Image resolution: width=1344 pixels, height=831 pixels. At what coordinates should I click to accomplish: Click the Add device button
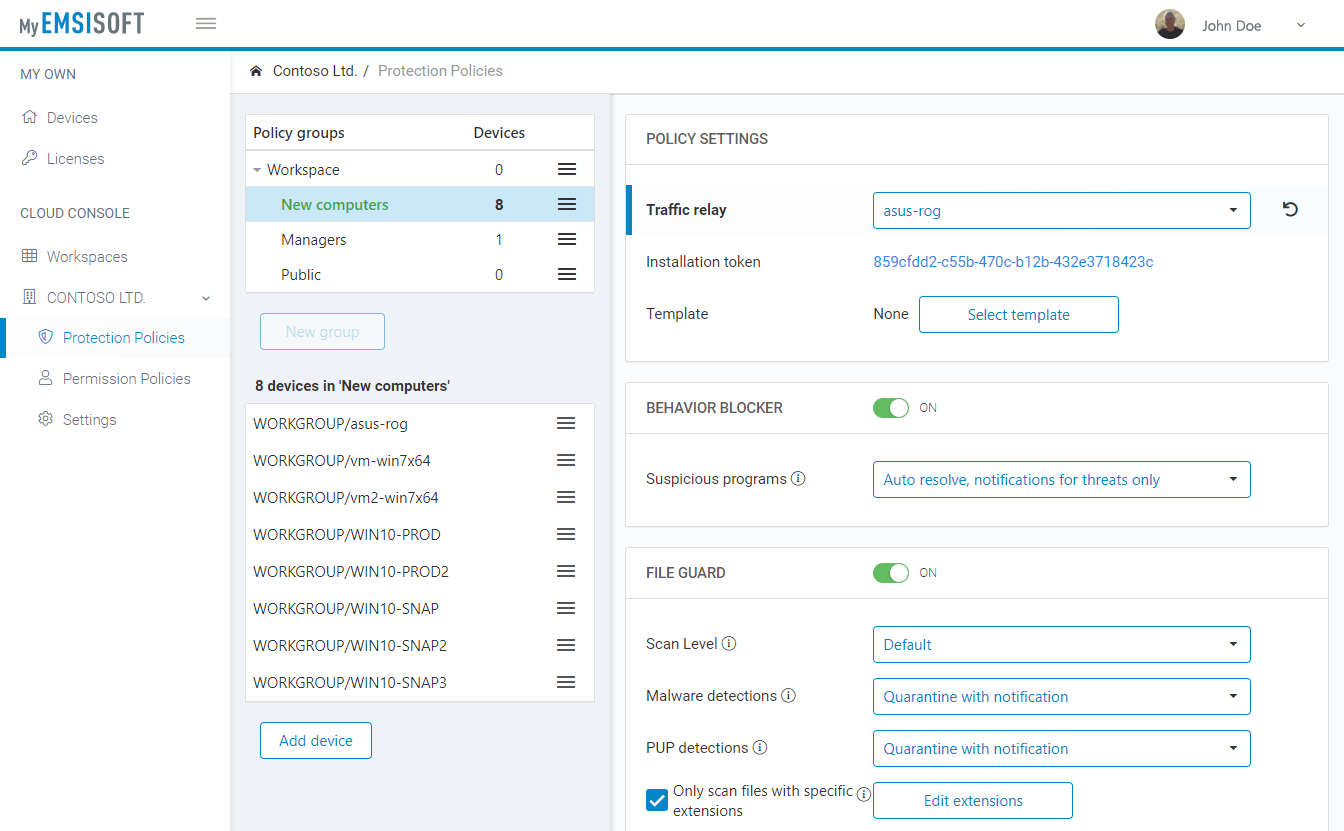(x=316, y=741)
